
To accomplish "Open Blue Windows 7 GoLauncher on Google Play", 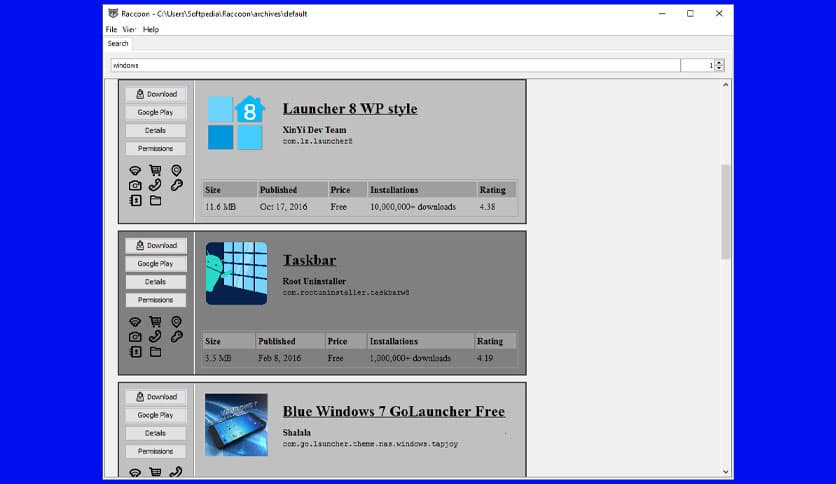I will click(x=156, y=415).
